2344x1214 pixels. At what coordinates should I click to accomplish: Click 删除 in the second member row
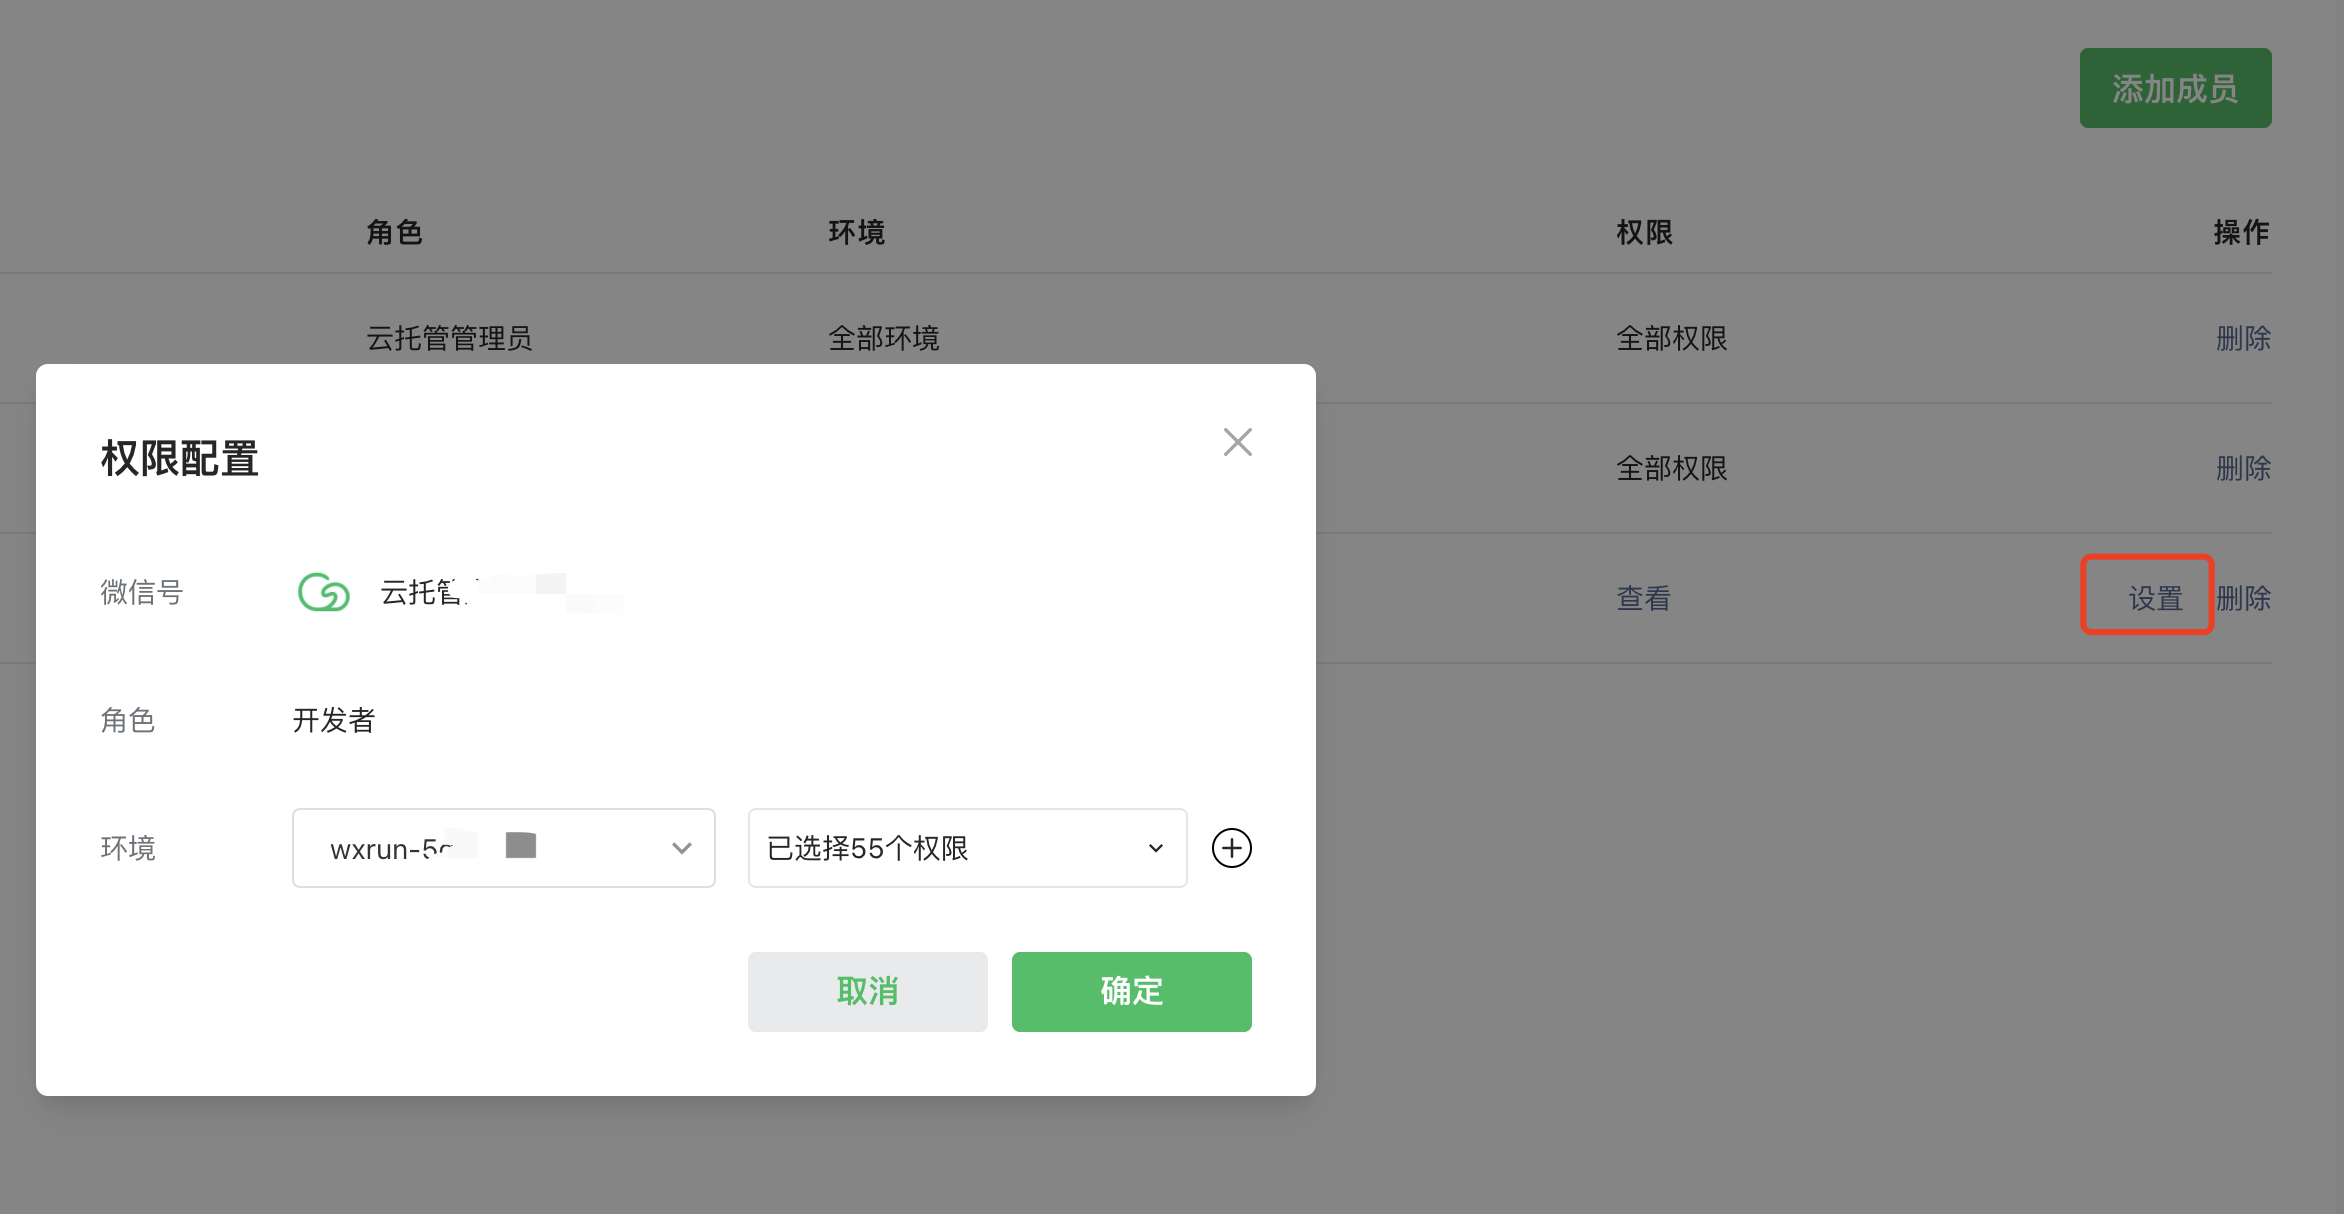coord(2242,468)
